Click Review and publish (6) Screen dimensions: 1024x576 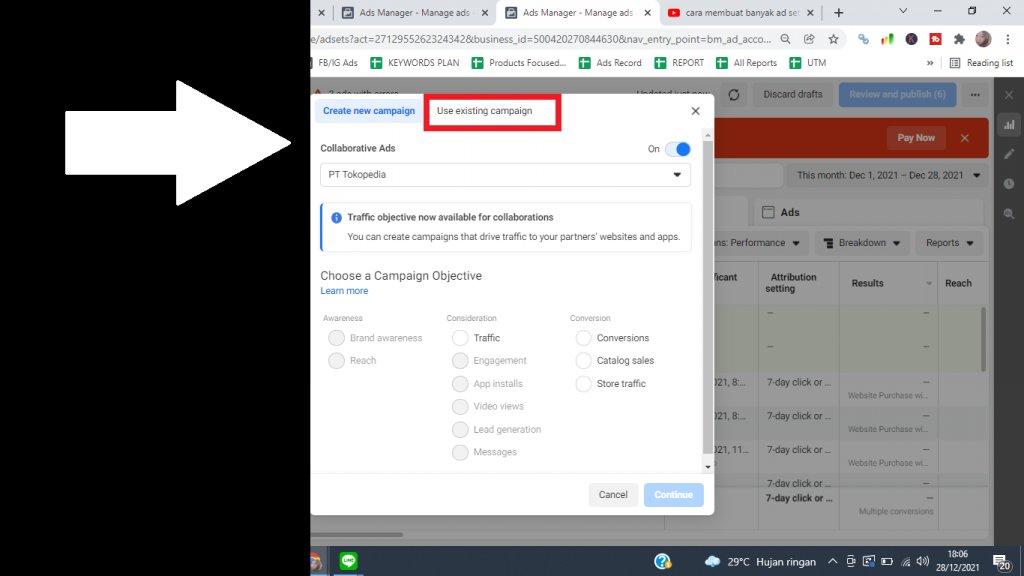897,95
